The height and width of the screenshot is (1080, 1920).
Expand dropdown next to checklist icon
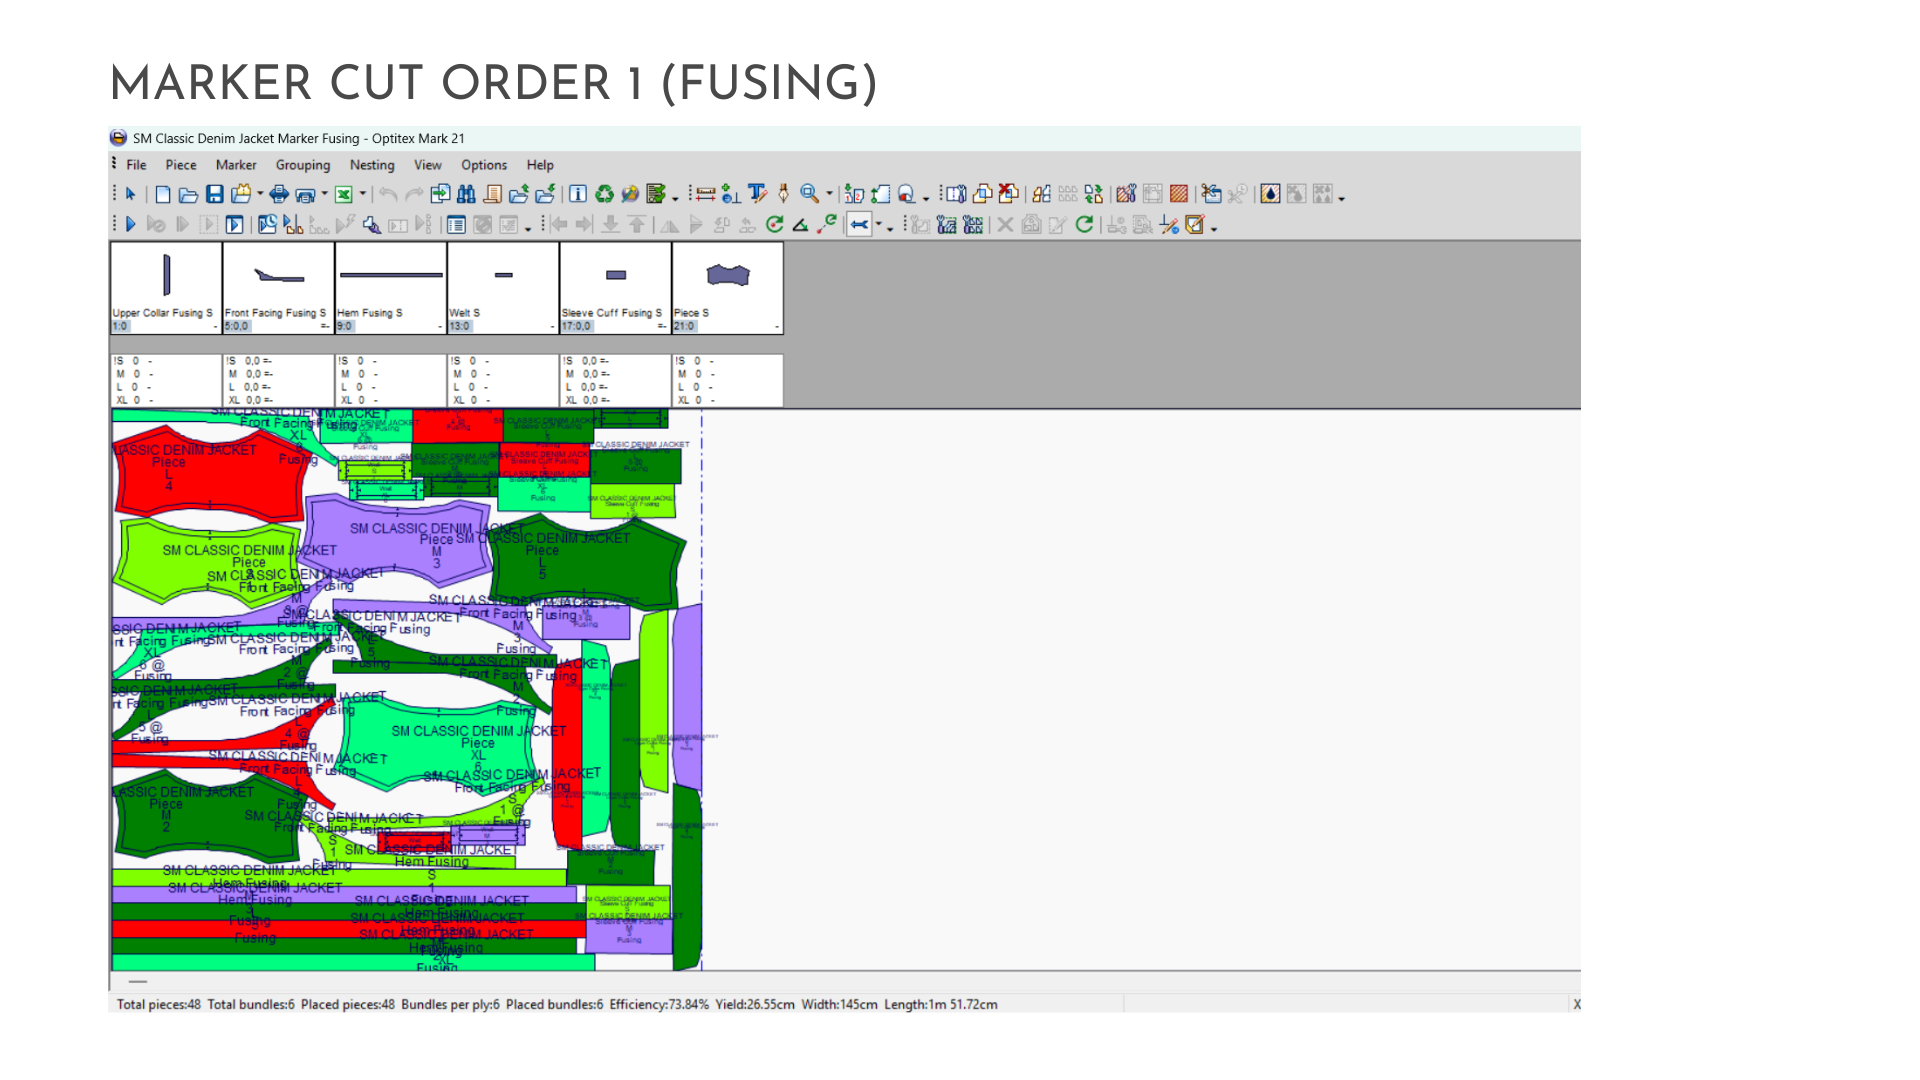click(675, 198)
